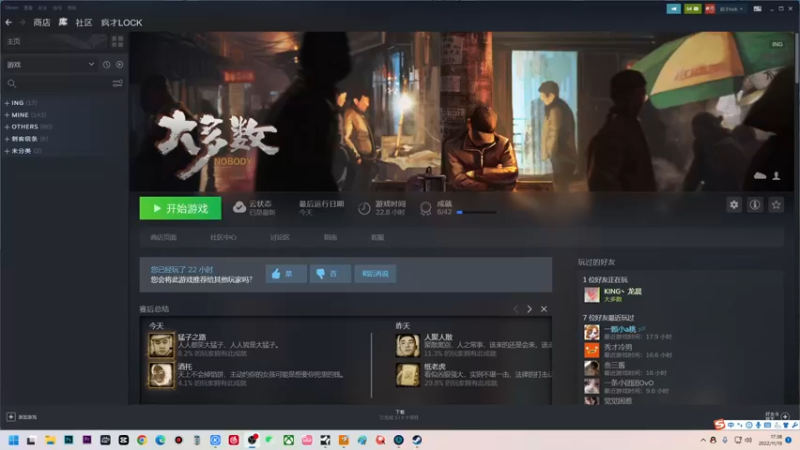Screen dimensions: 800x450
Task: Click the green 开始游戏 play button
Action: (181, 208)
